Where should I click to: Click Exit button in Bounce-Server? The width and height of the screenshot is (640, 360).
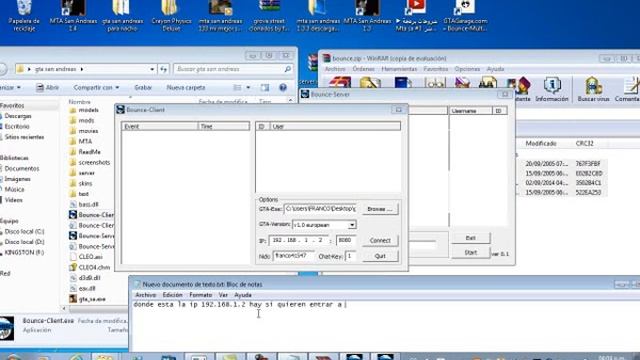[x=470, y=238]
